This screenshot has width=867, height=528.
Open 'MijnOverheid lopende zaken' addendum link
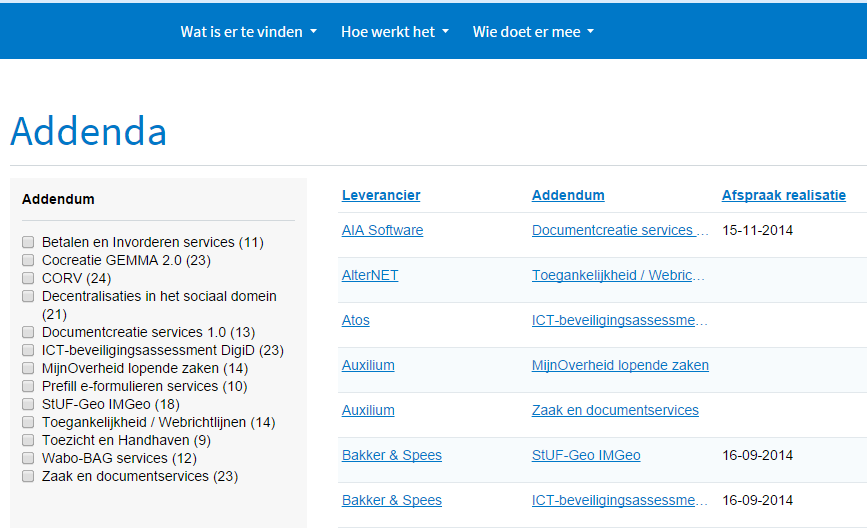click(x=620, y=365)
